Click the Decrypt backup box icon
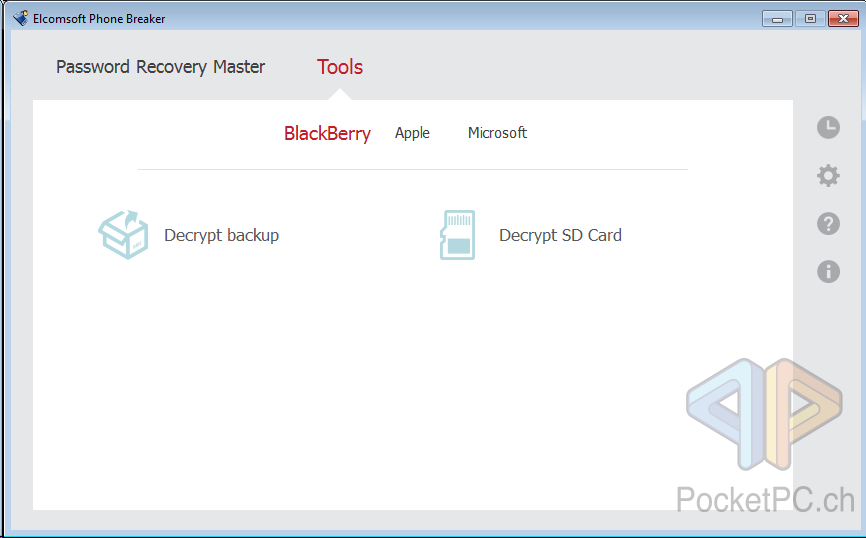Image resolution: width=866 pixels, height=538 pixels. tap(123, 234)
